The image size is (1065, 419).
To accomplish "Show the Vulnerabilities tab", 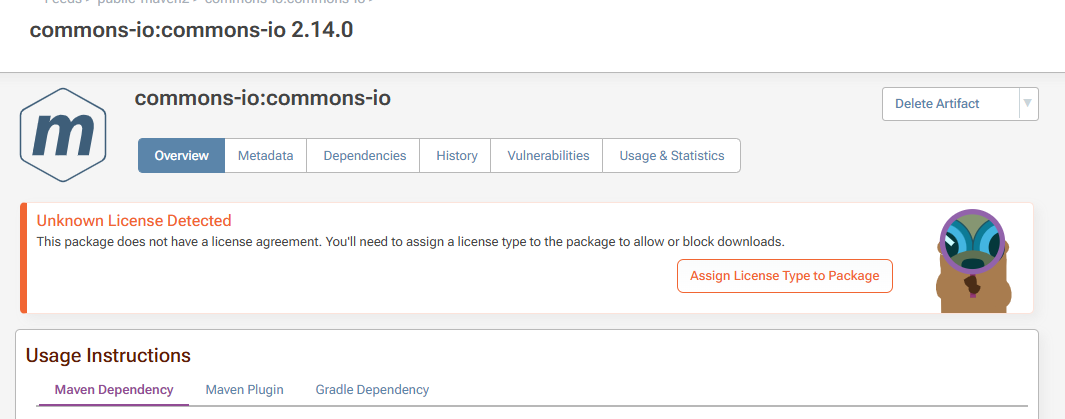I will (x=548, y=156).
